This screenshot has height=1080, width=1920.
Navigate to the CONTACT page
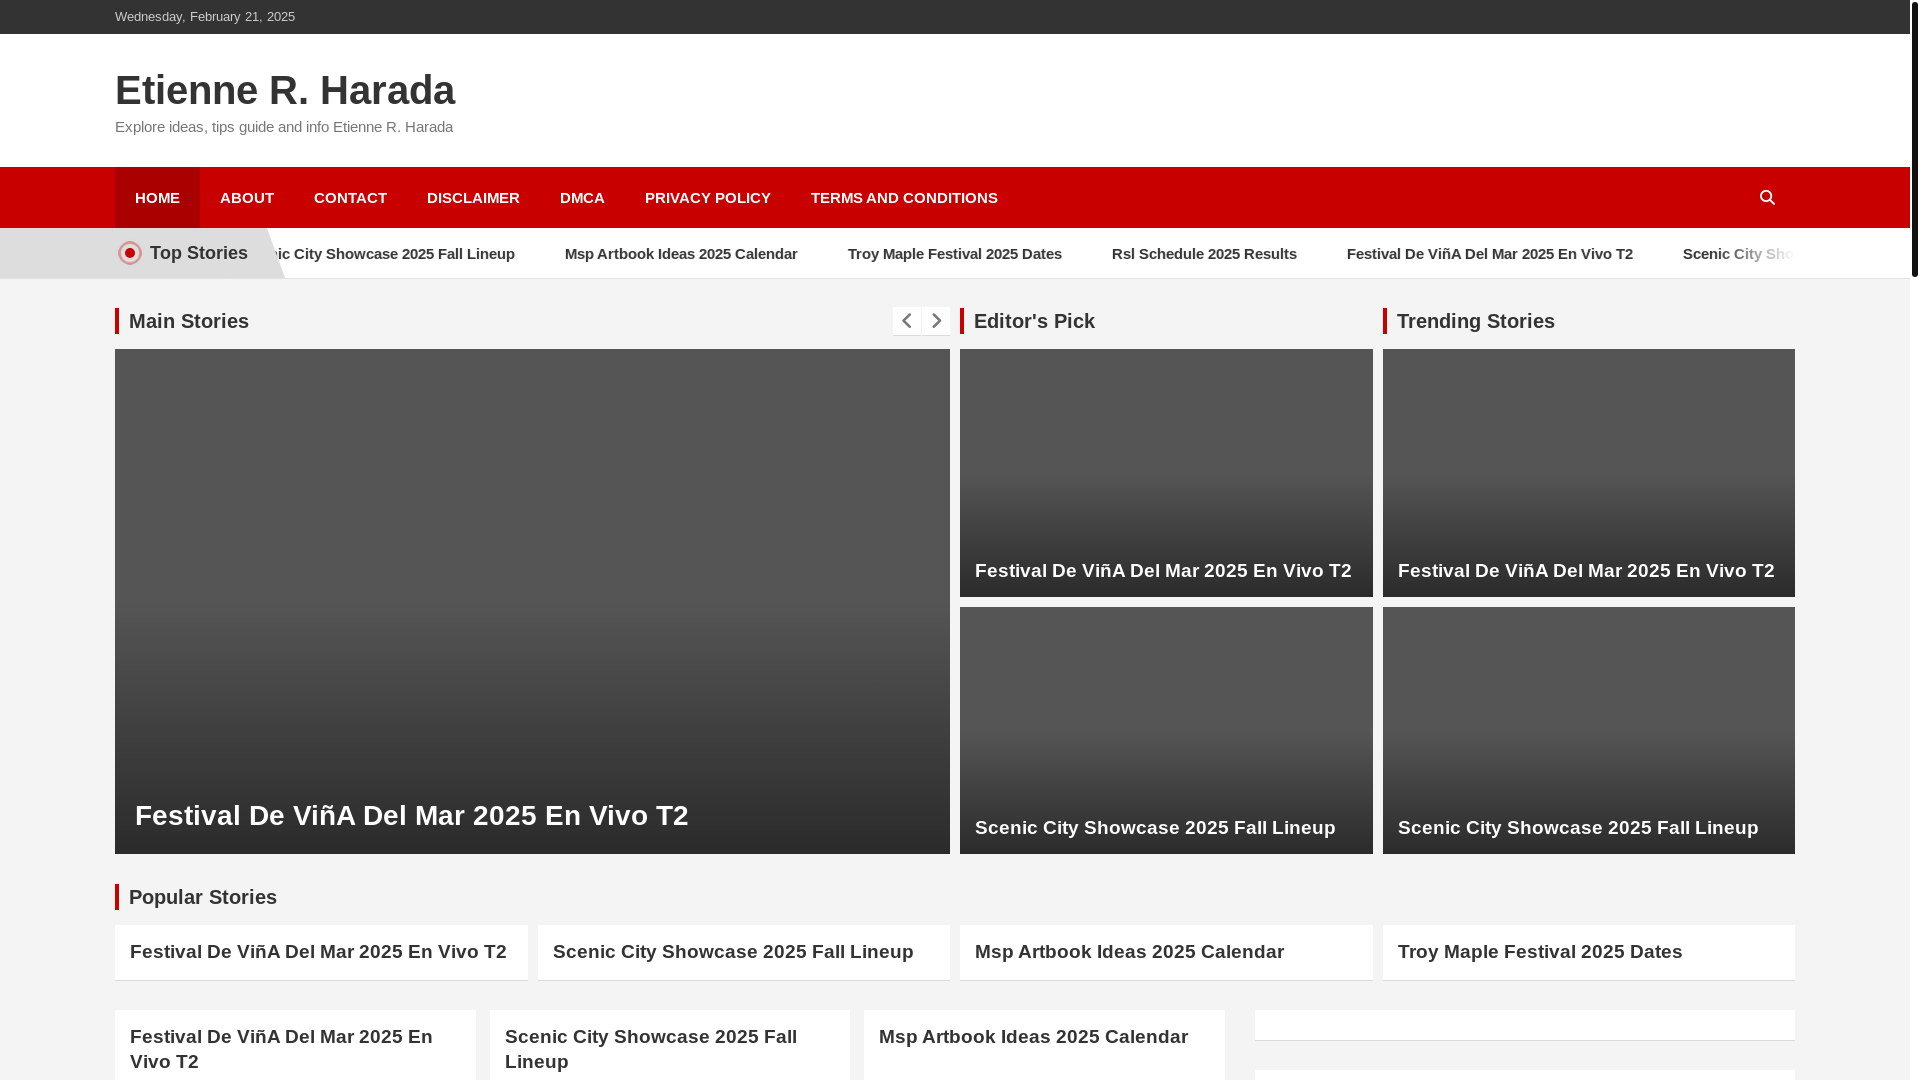350,198
